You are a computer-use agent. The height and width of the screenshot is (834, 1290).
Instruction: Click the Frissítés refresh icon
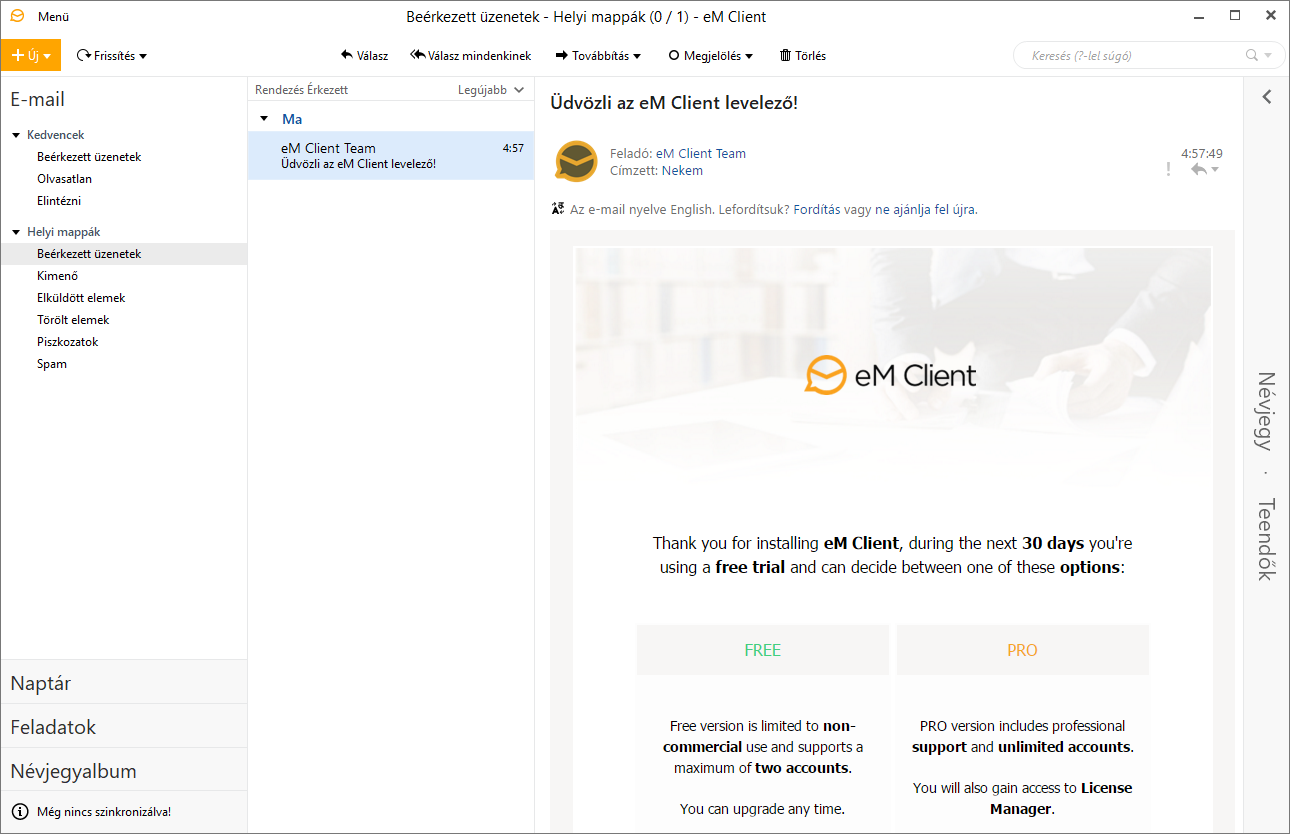pyautogui.click(x=84, y=56)
